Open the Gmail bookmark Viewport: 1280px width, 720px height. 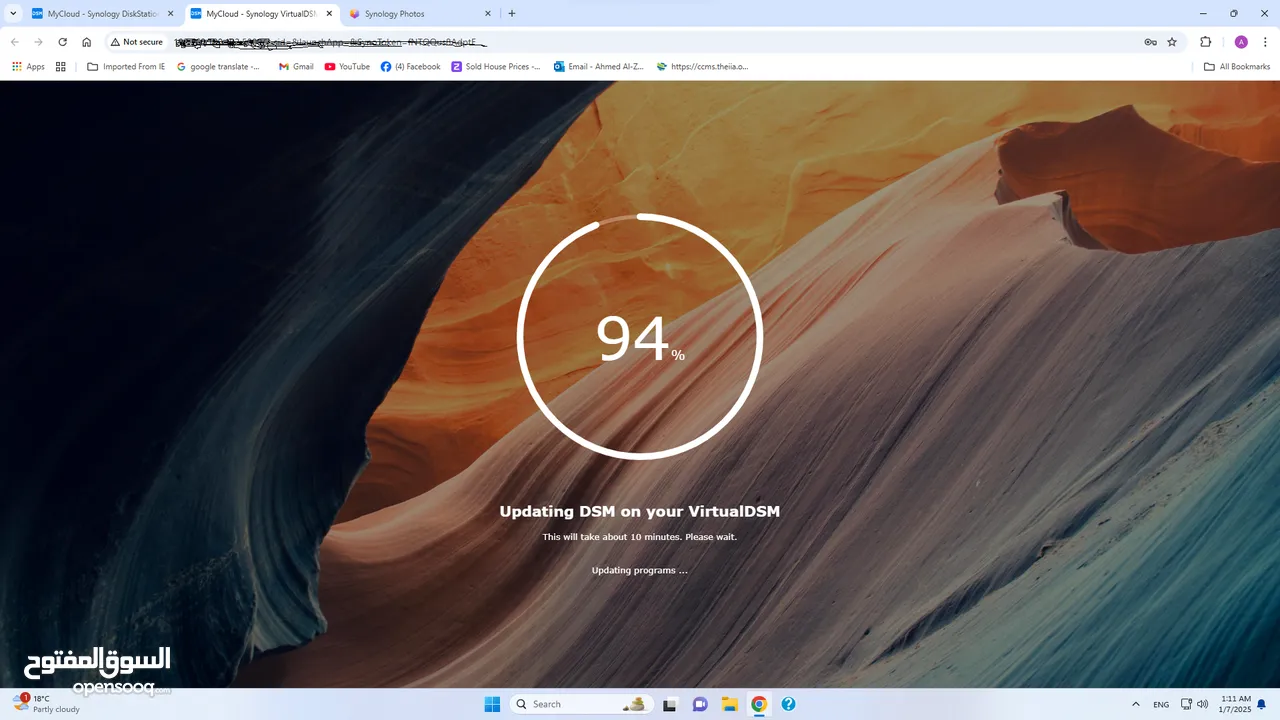pyautogui.click(x=296, y=67)
